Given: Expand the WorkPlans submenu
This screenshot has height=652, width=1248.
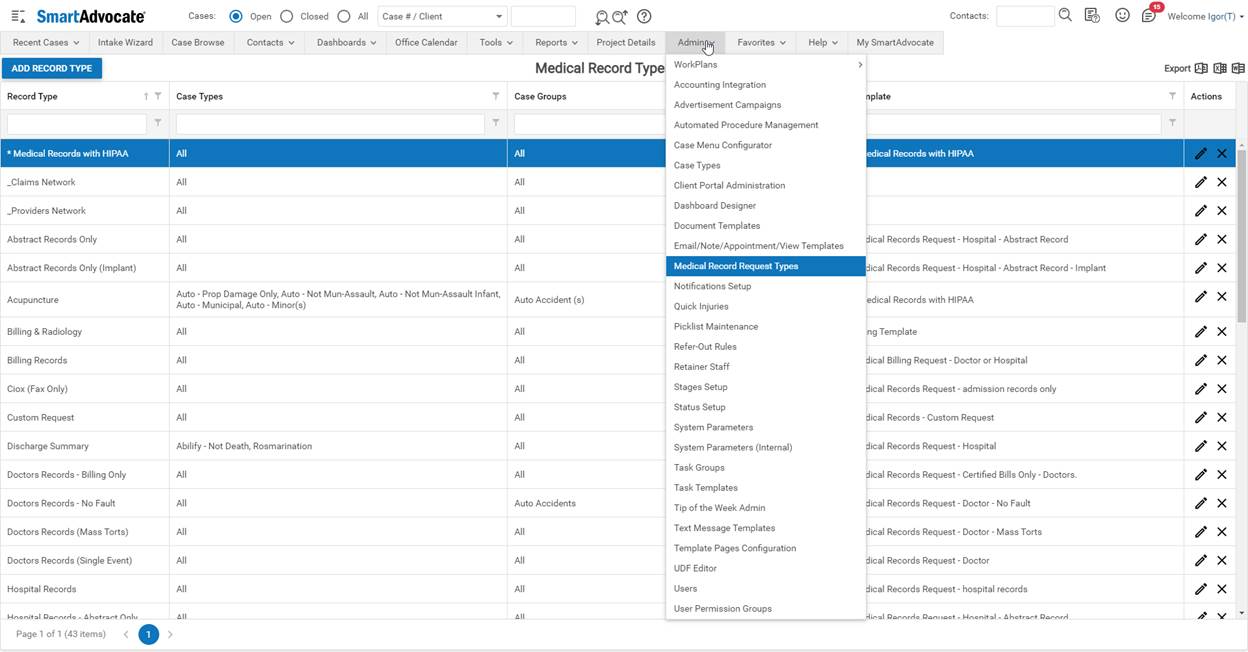Looking at the screenshot, I should (x=766, y=65).
